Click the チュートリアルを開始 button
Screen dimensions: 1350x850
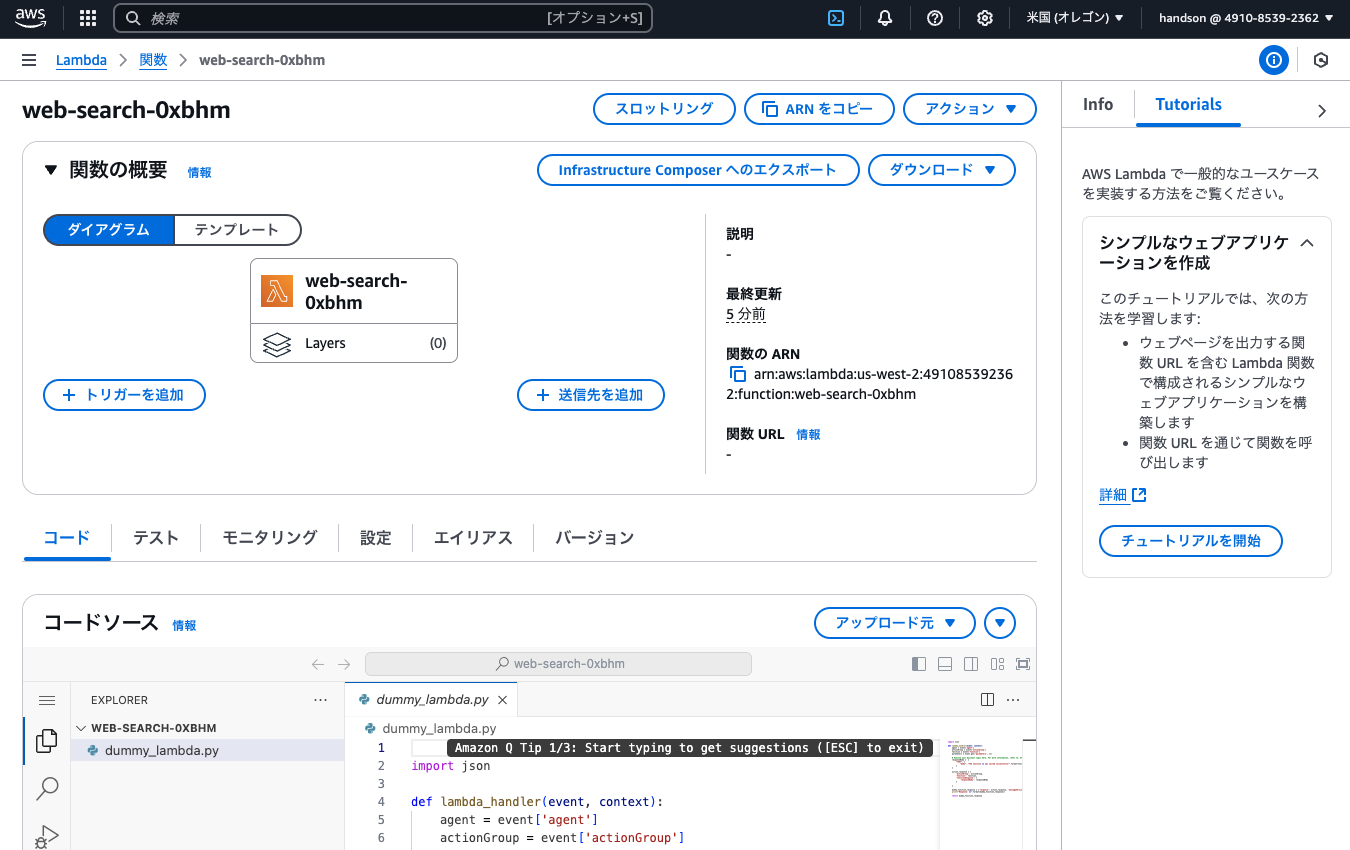1190,541
